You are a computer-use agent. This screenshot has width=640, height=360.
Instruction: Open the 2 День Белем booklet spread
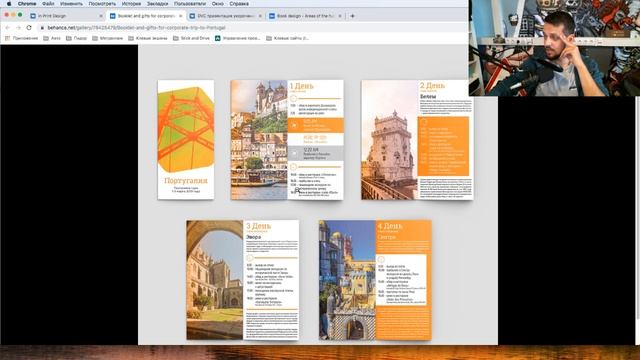point(417,140)
